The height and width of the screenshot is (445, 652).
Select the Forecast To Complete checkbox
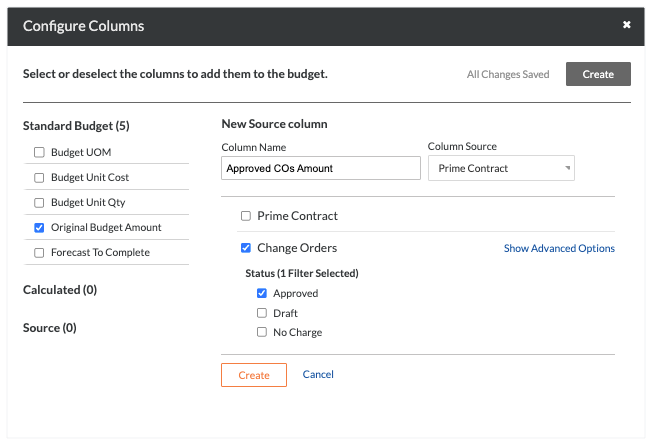coord(40,252)
